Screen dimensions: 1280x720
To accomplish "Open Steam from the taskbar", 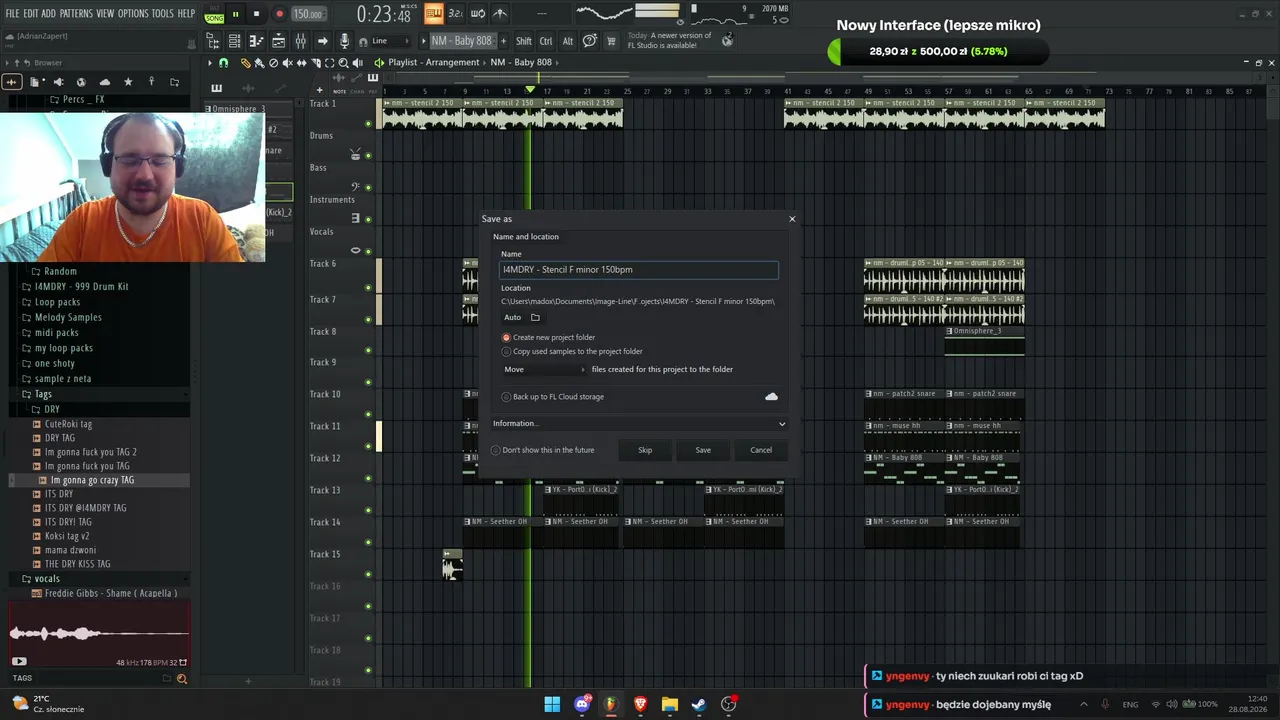I will point(699,704).
